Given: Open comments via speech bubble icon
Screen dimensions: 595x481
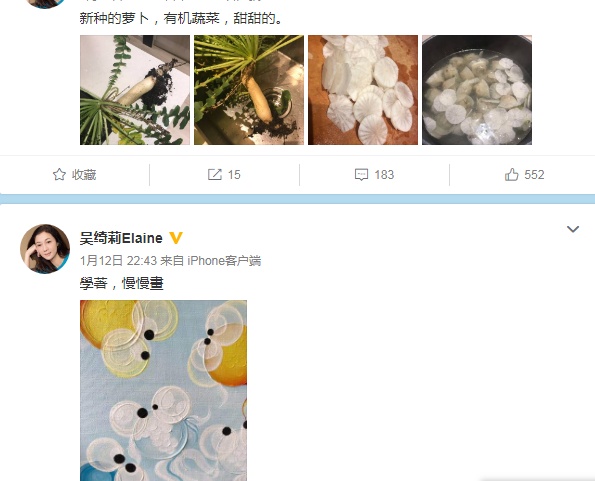Looking at the screenshot, I should coord(361,174).
